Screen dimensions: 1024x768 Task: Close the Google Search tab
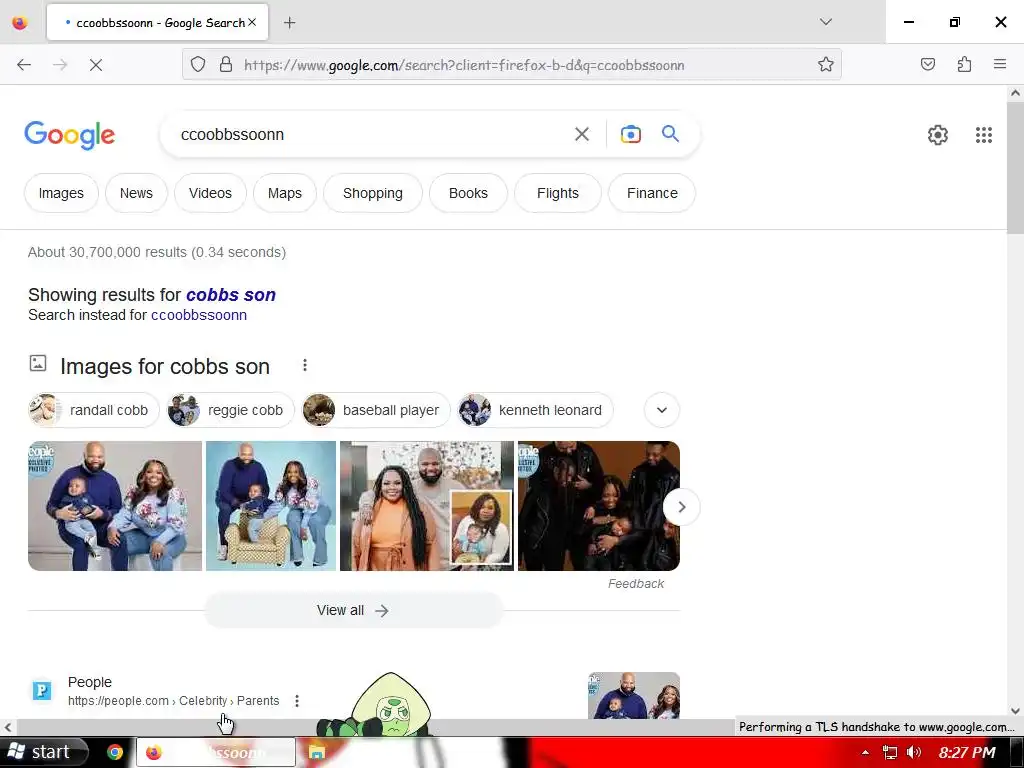coord(252,23)
